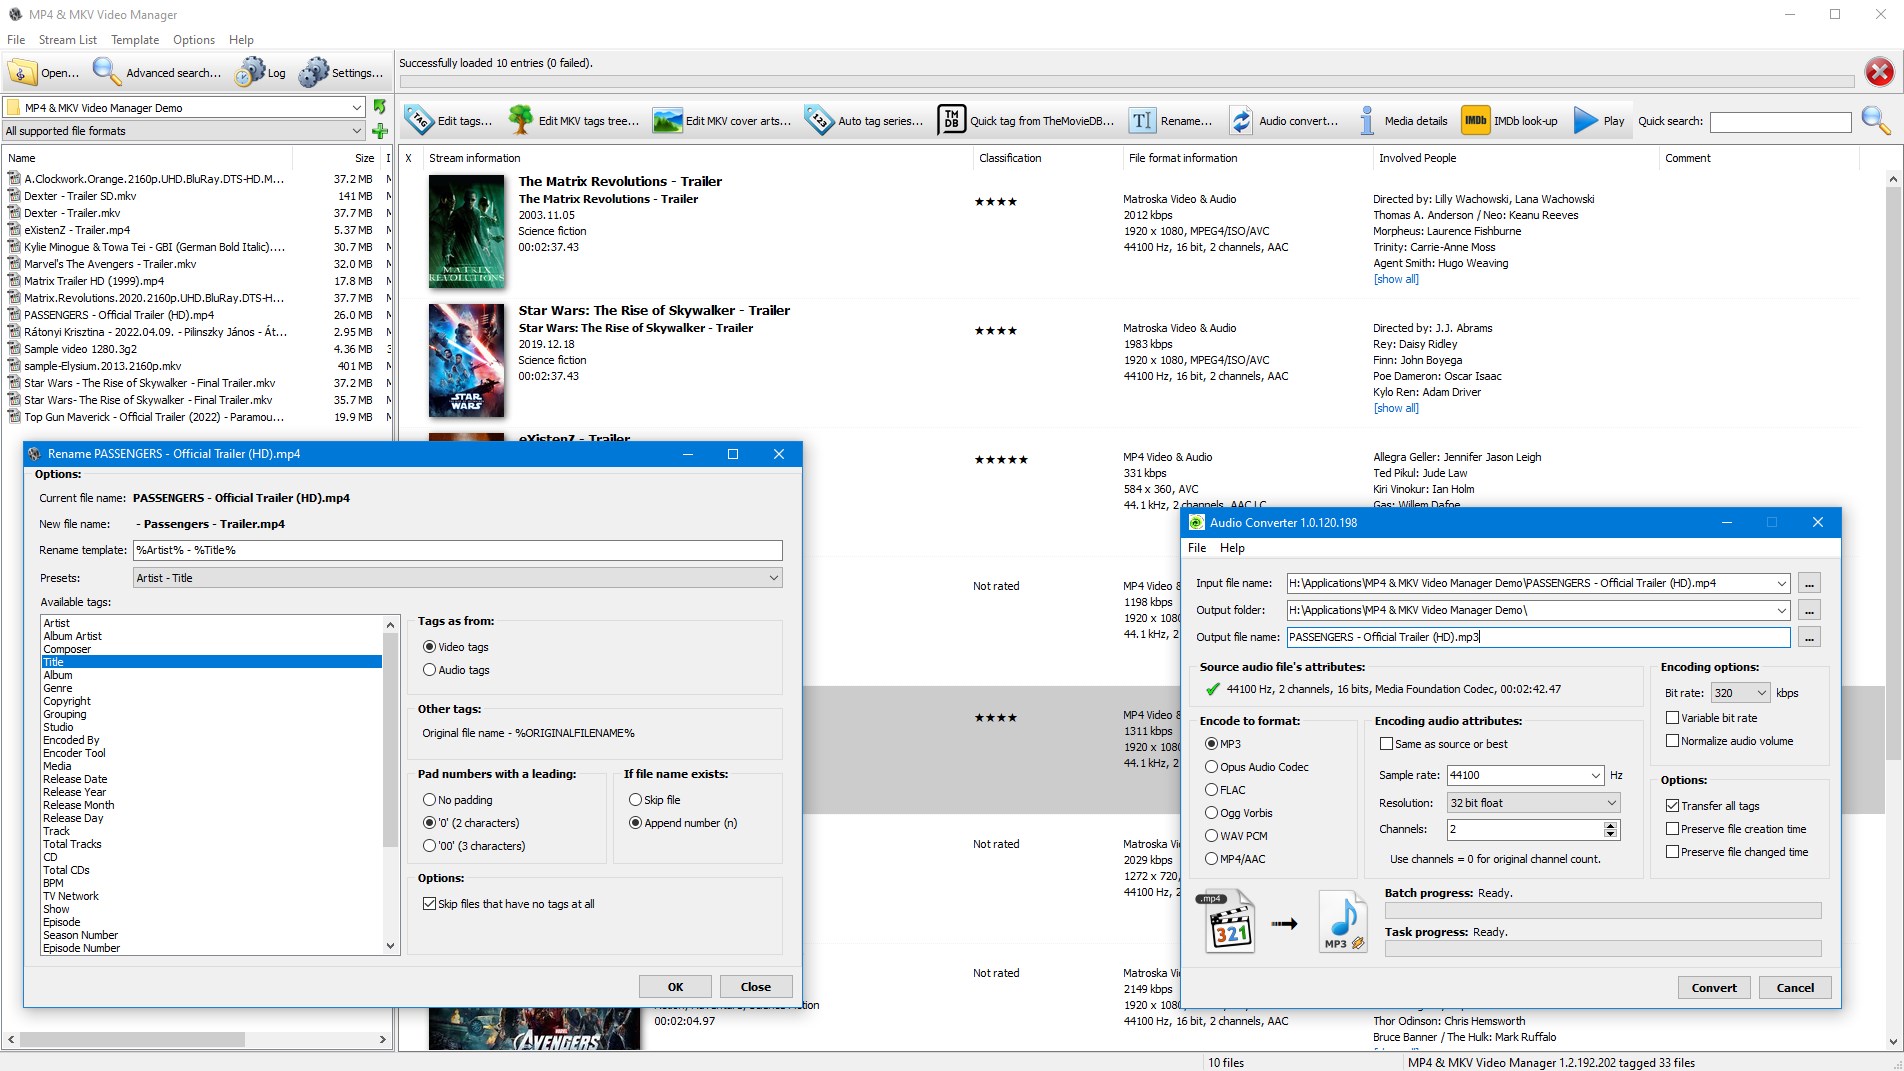
Task: Toggle Transfer all tags checkbox
Action: [1672, 806]
